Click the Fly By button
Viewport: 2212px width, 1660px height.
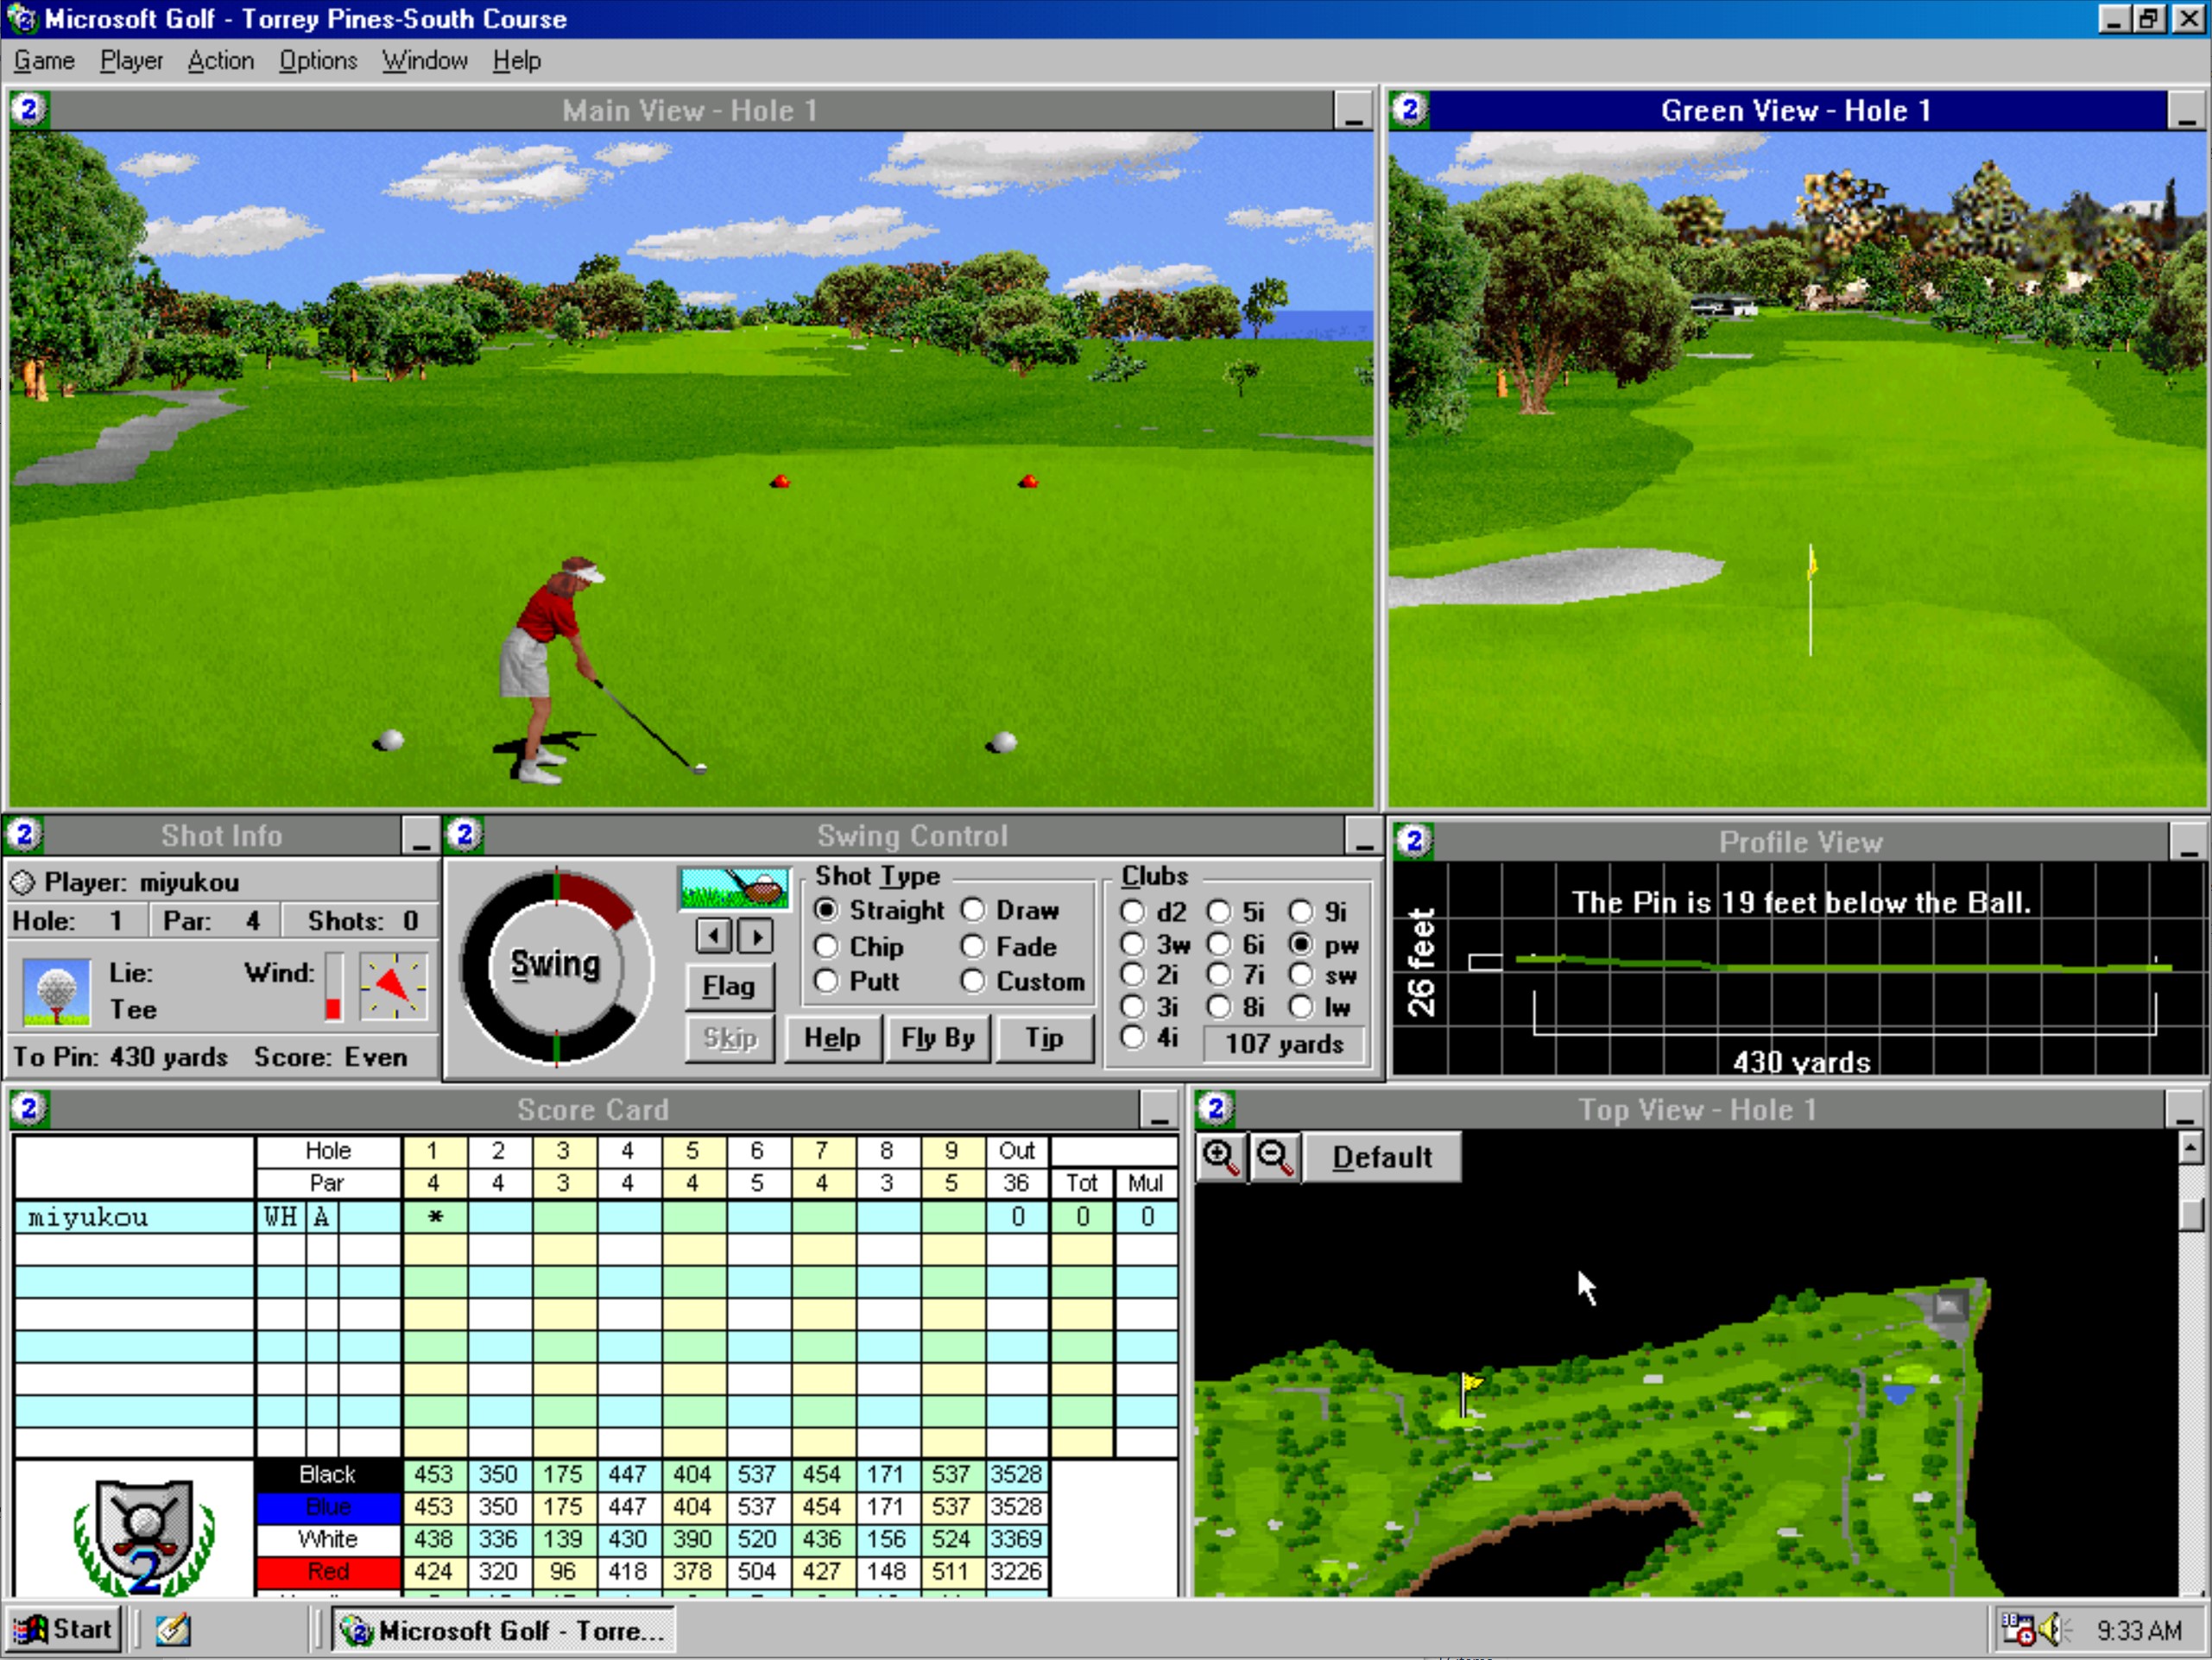click(x=937, y=1038)
